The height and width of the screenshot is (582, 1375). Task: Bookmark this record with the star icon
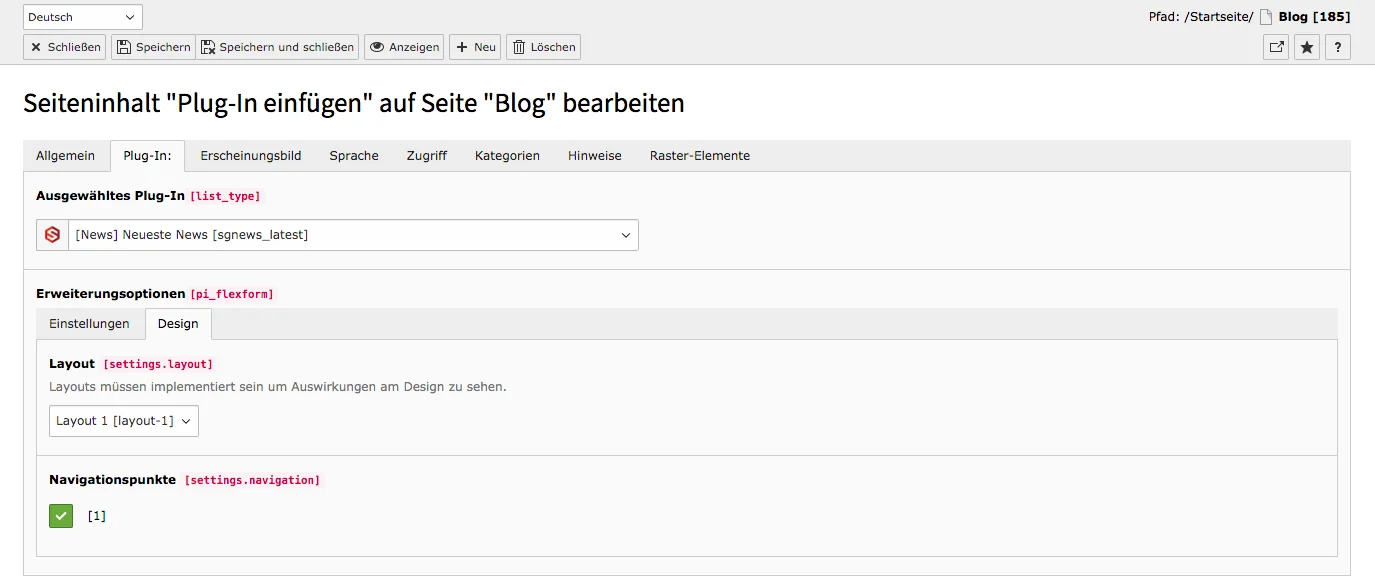(1306, 46)
